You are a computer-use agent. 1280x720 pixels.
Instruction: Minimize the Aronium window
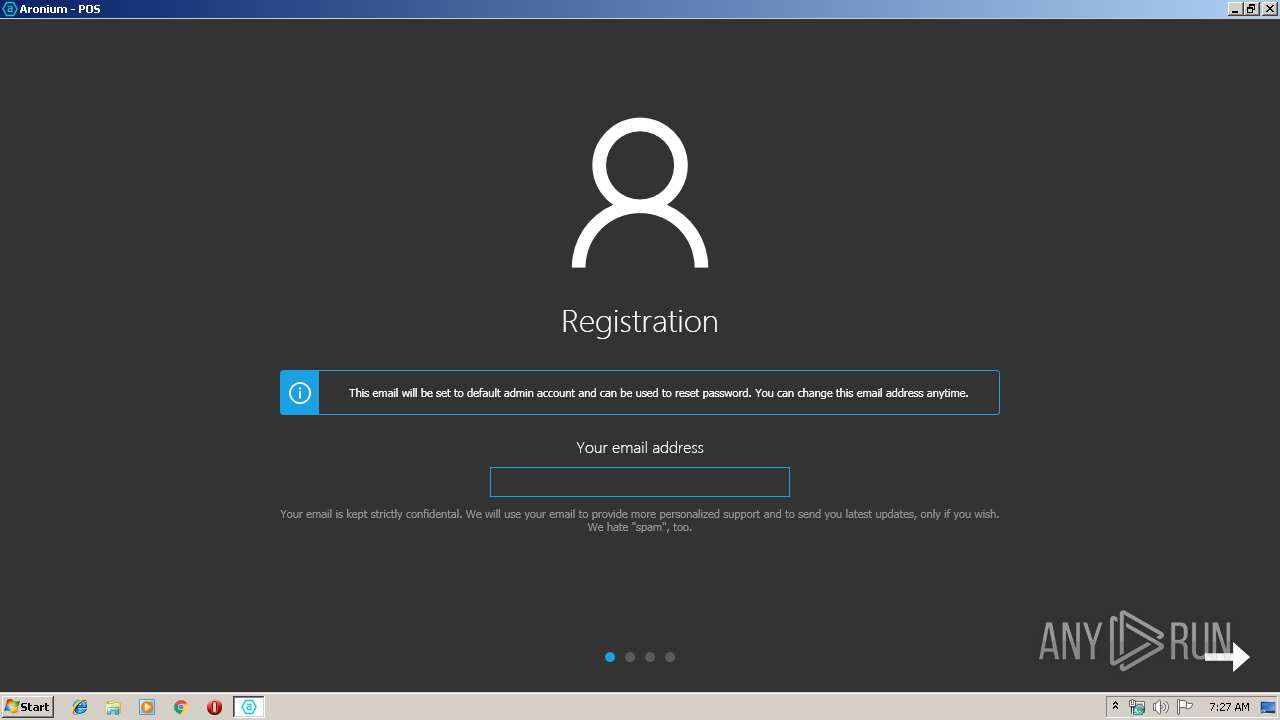tap(1235, 9)
